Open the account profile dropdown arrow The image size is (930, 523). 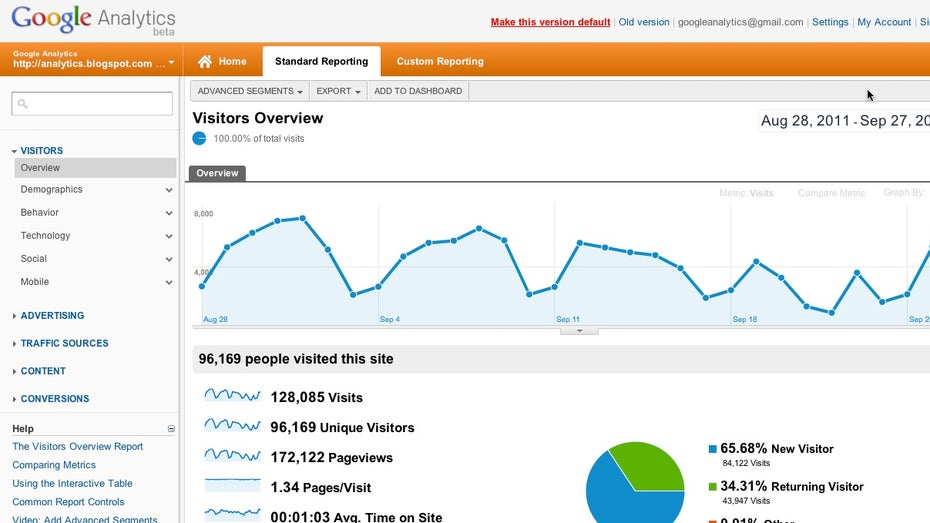tap(171, 62)
